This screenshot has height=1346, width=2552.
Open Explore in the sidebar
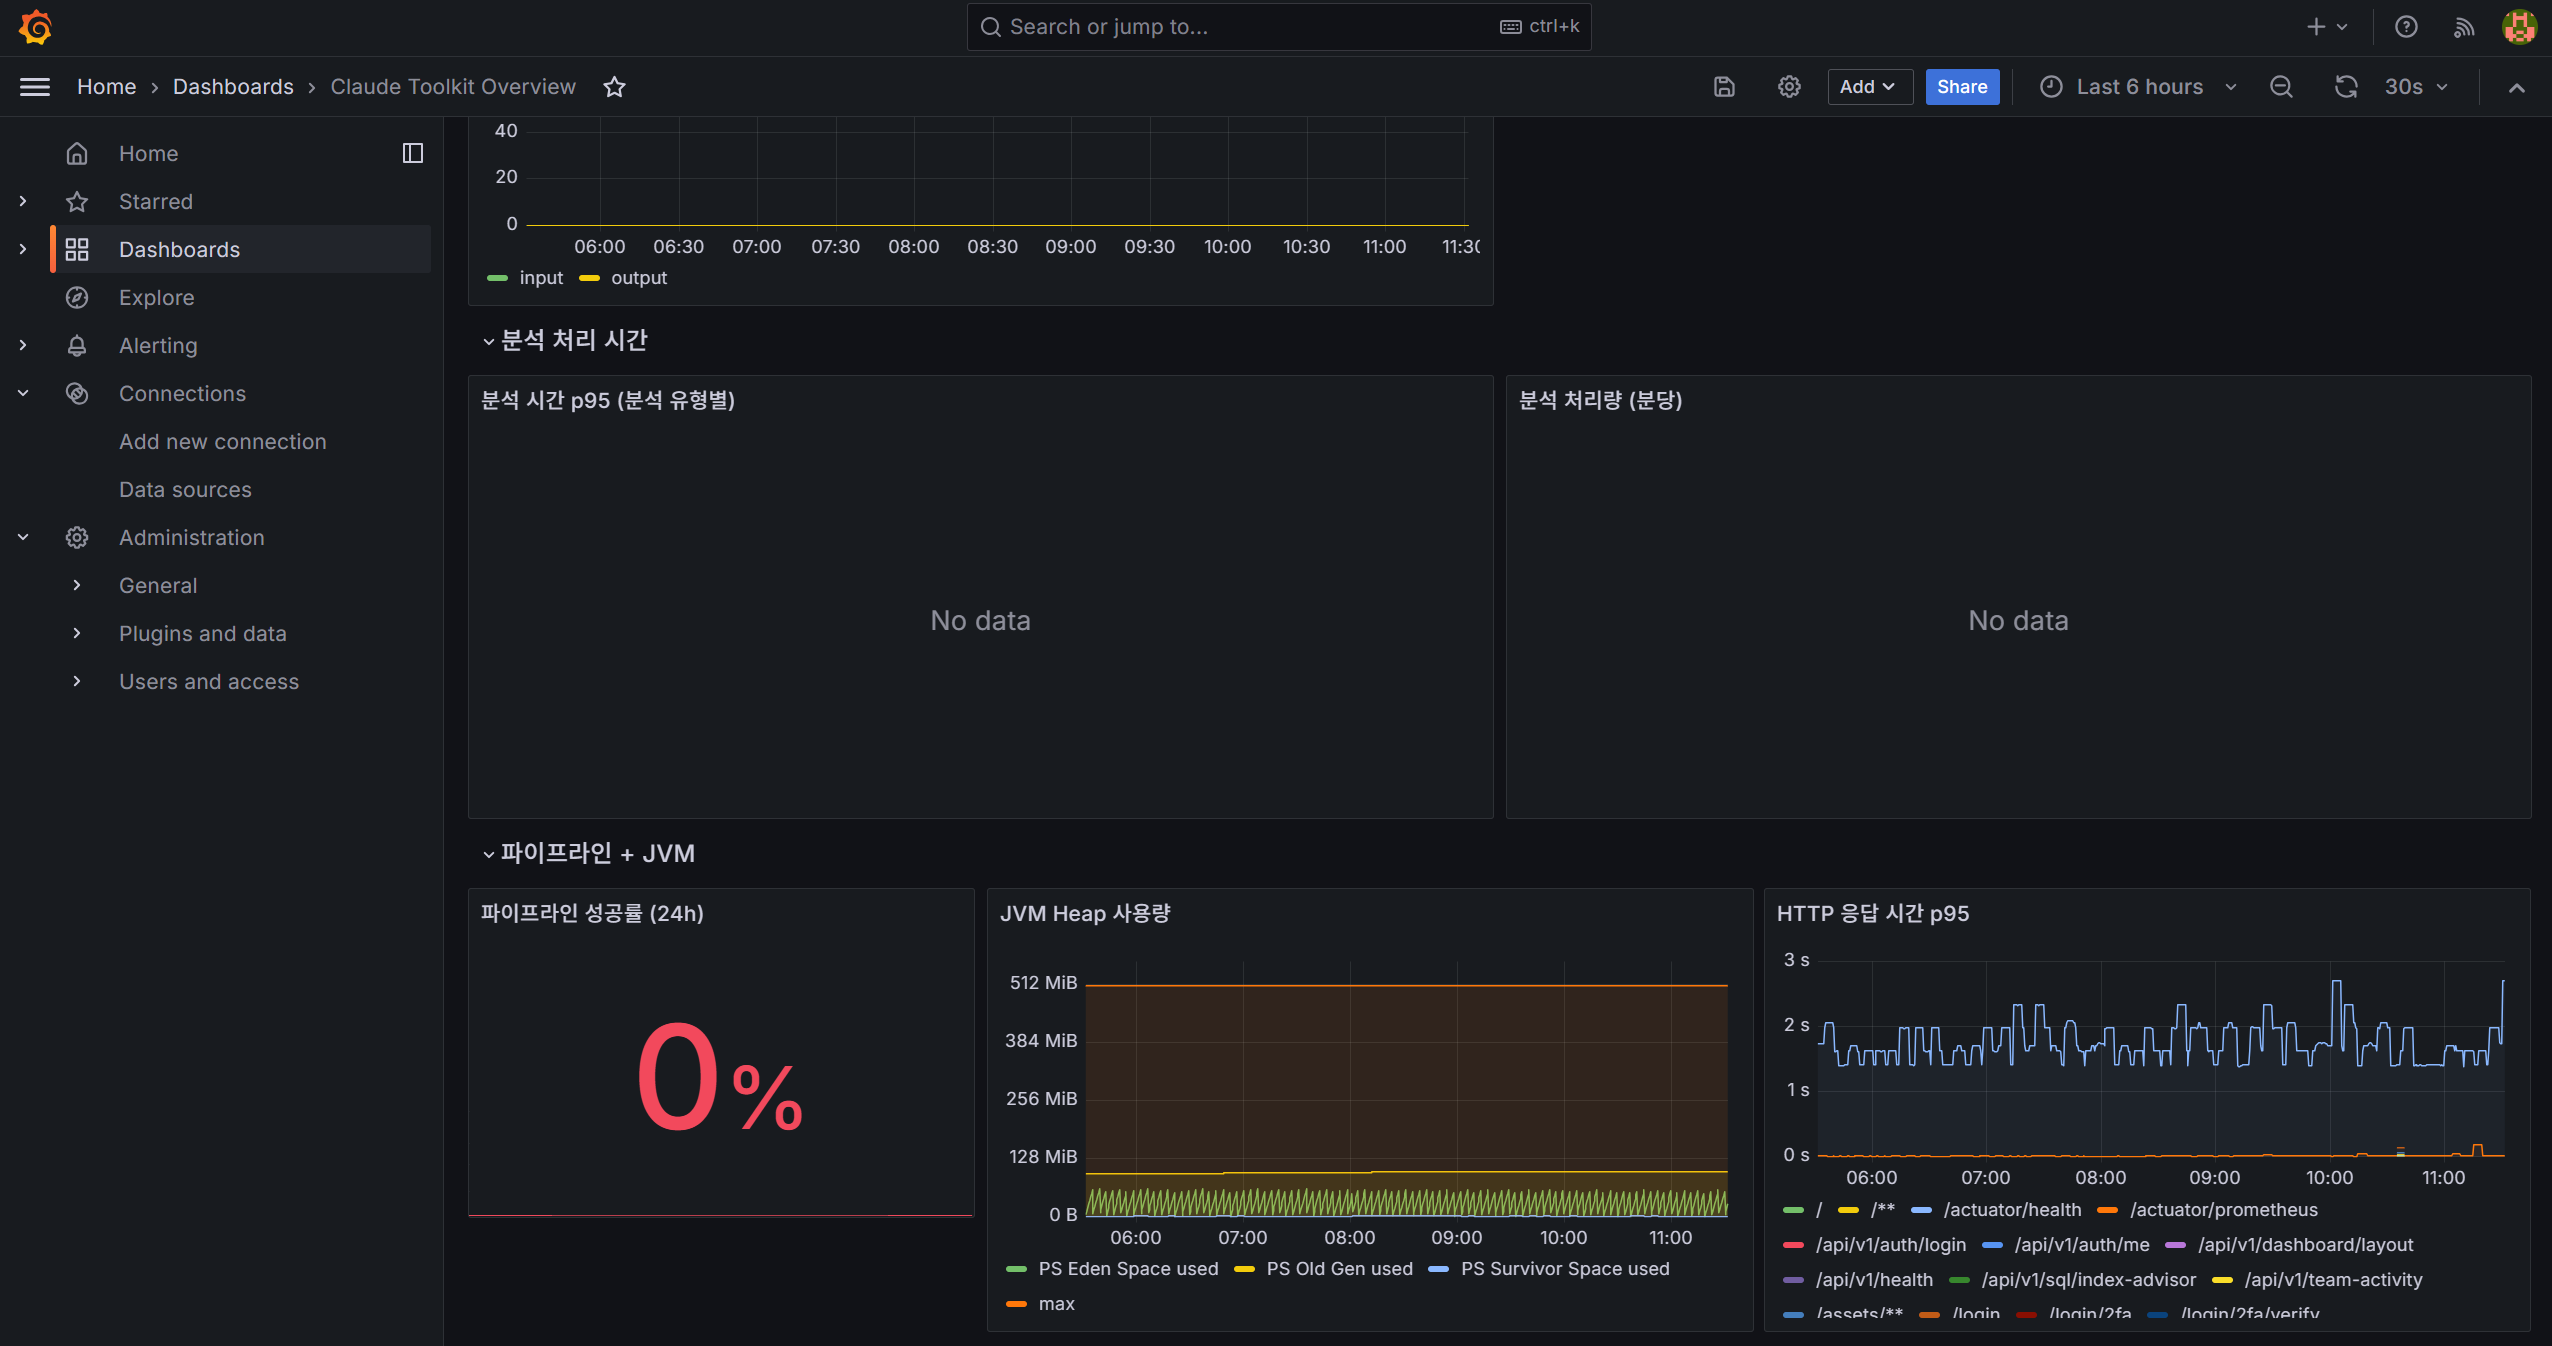pyautogui.click(x=156, y=297)
